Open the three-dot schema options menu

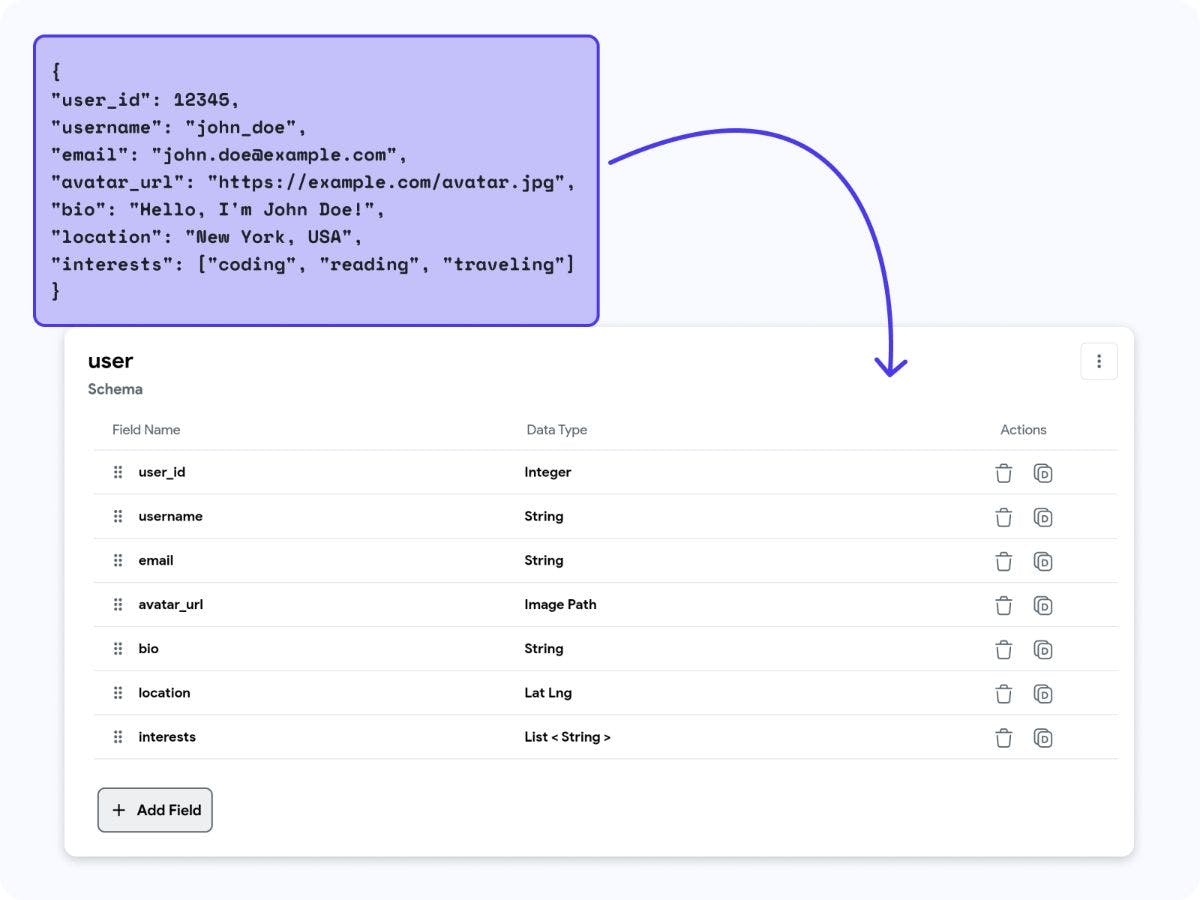coord(1099,361)
